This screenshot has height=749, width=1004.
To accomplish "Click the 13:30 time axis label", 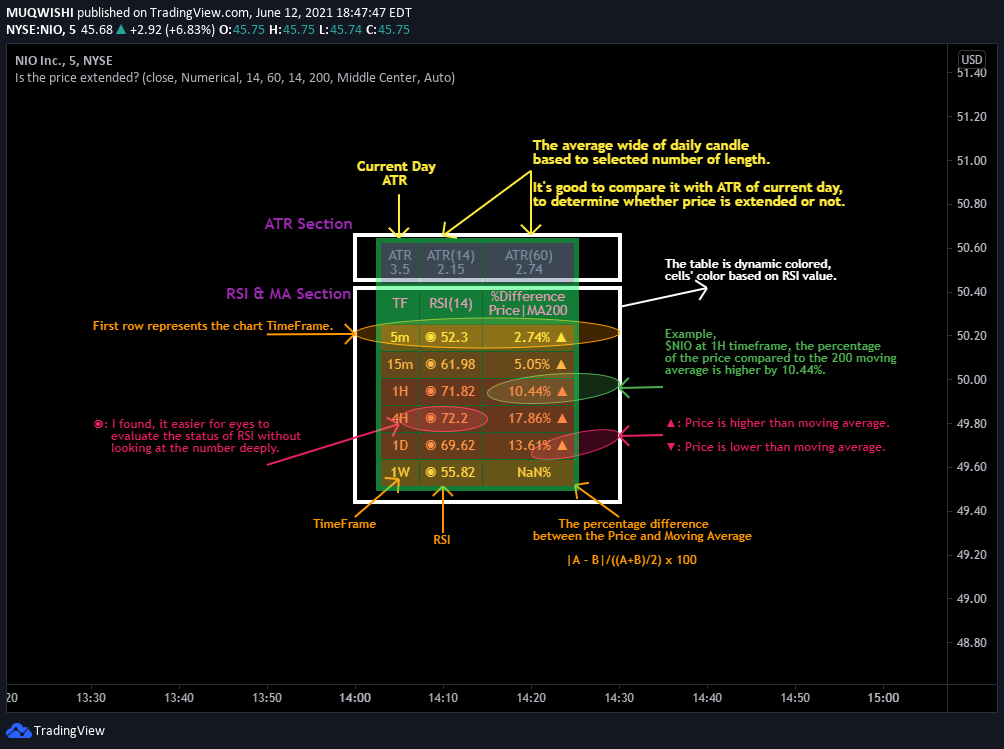I will point(91,698).
